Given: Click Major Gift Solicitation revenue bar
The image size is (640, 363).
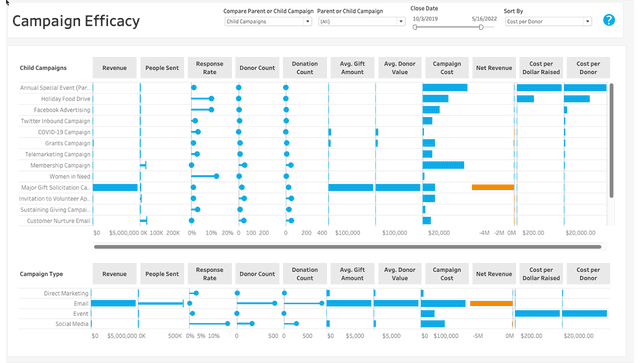Looking at the screenshot, I should tap(115, 187).
